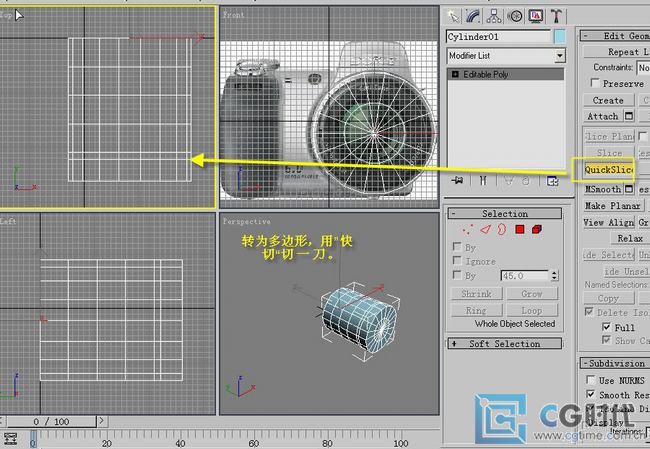Image resolution: width=650 pixels, height=449 pixels.
Task: Click the 45.0 angle spinner arrows
Action: (x=555, y=275)
